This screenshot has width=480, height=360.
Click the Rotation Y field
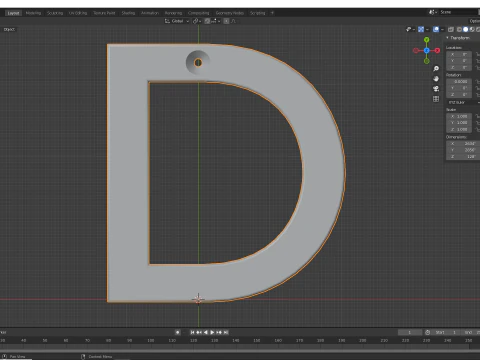coord(459,88)
